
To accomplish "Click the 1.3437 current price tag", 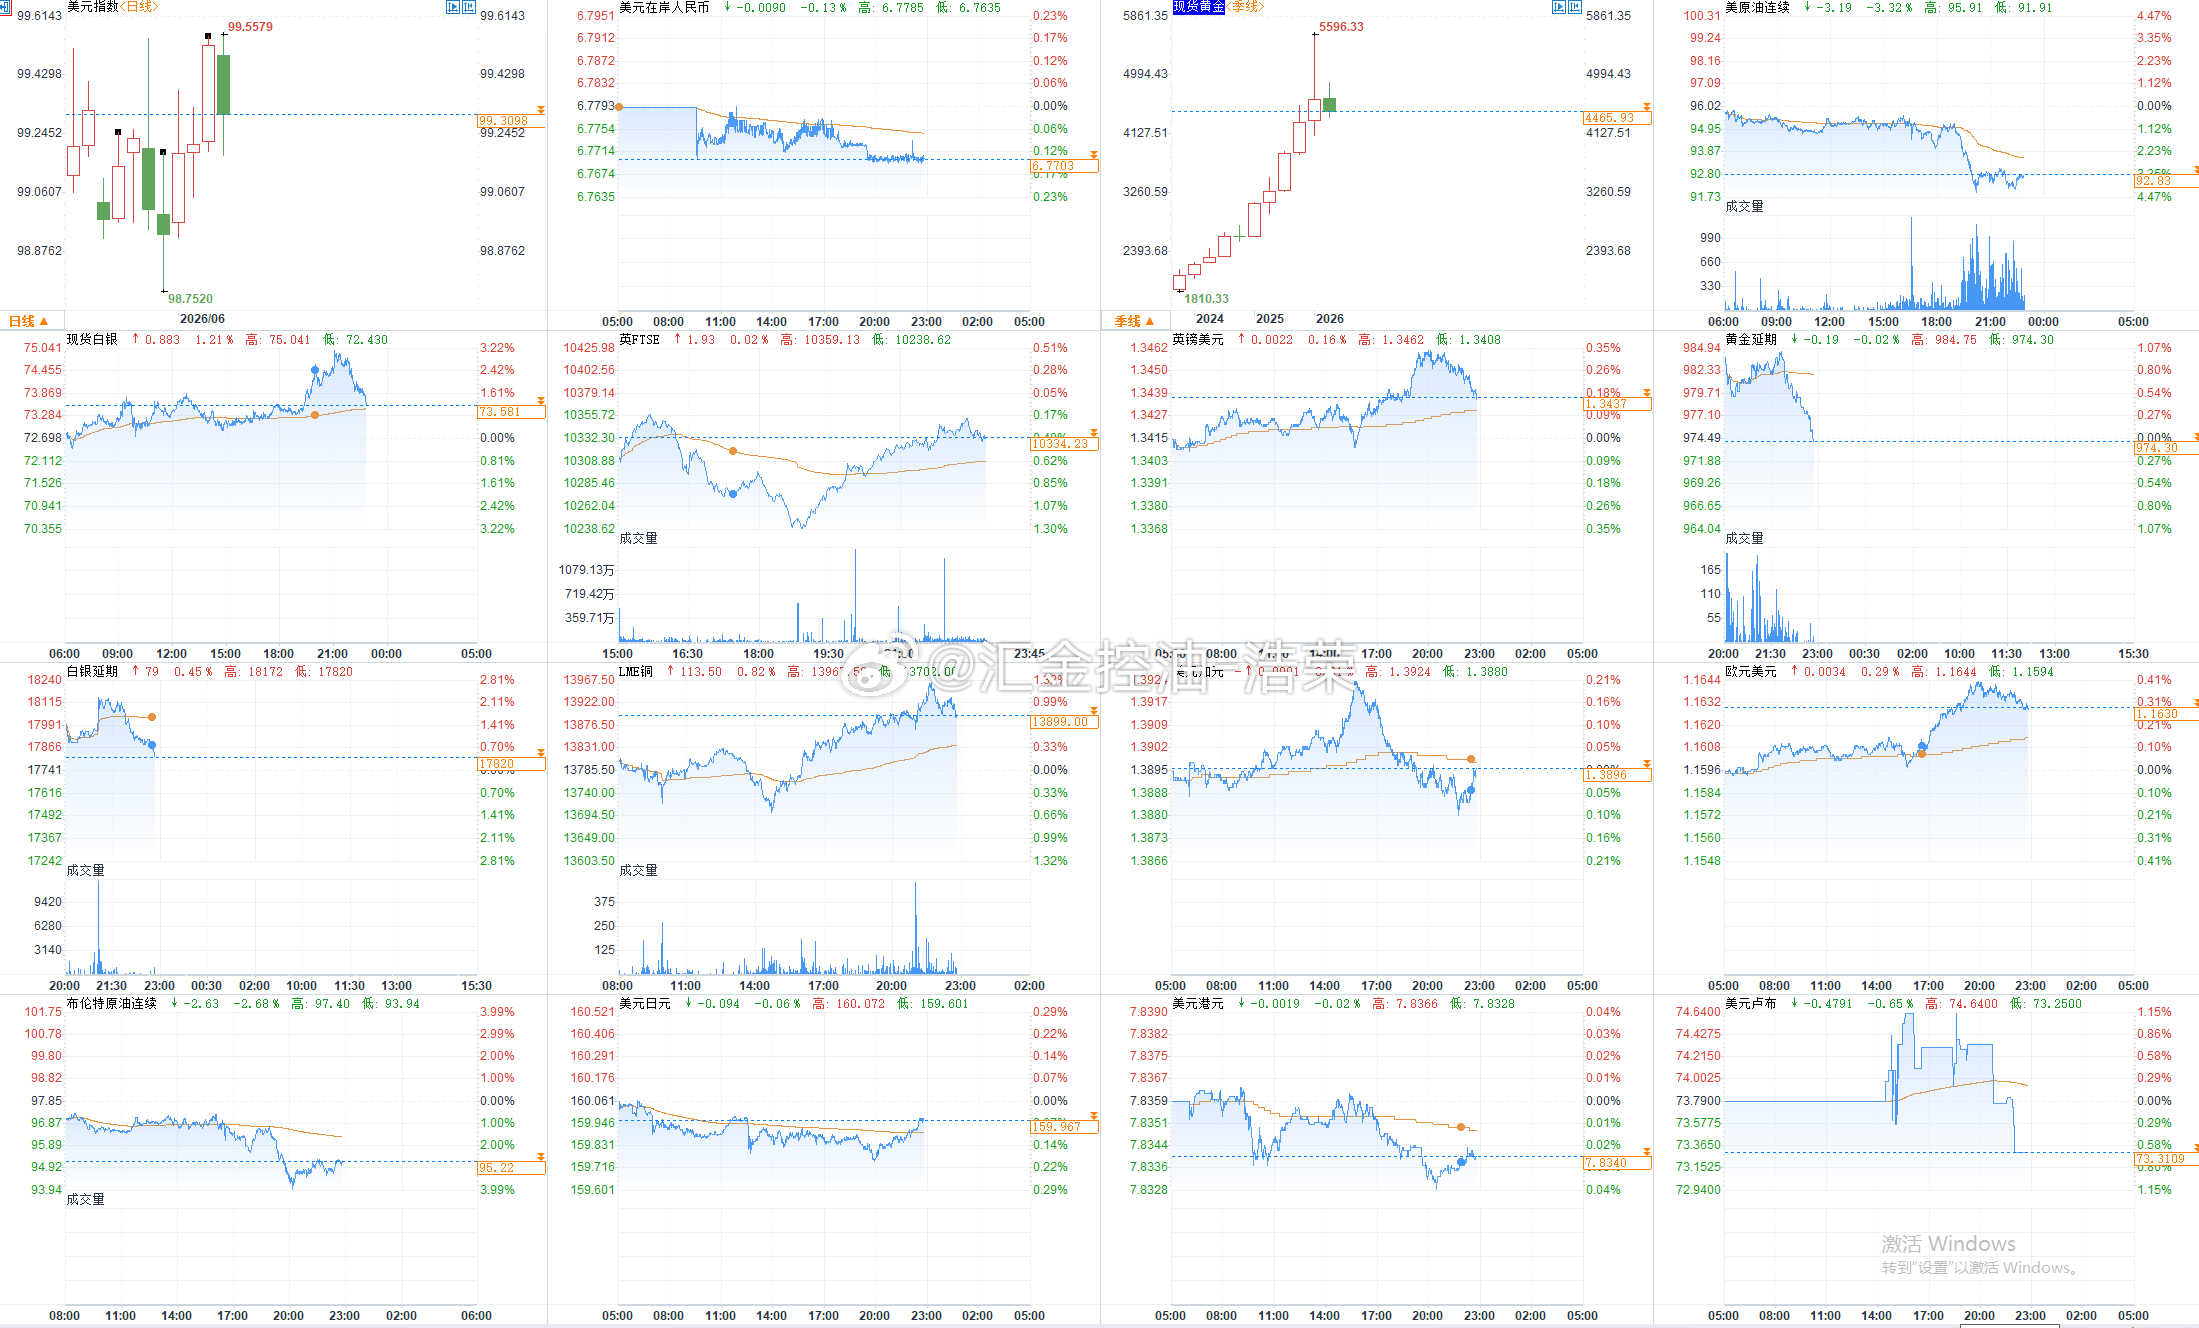I will point(1617,404).
